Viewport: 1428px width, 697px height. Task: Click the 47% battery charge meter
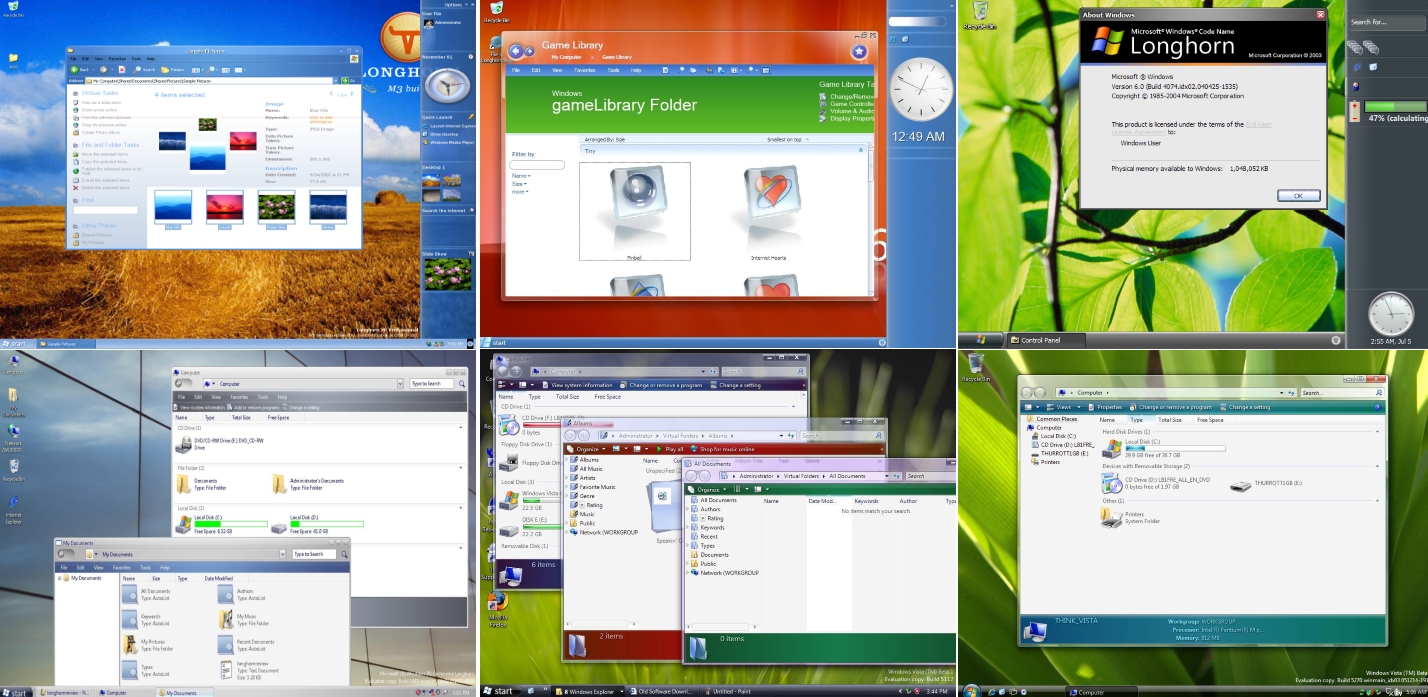point(1397,106)
